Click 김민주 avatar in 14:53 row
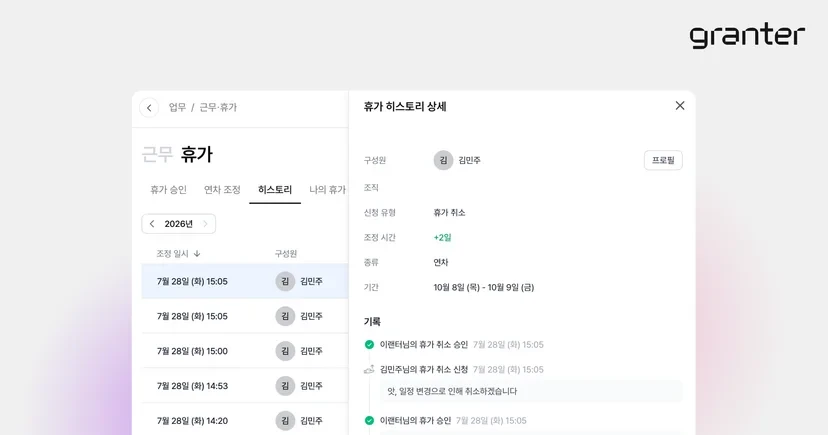 coord(285,386)
